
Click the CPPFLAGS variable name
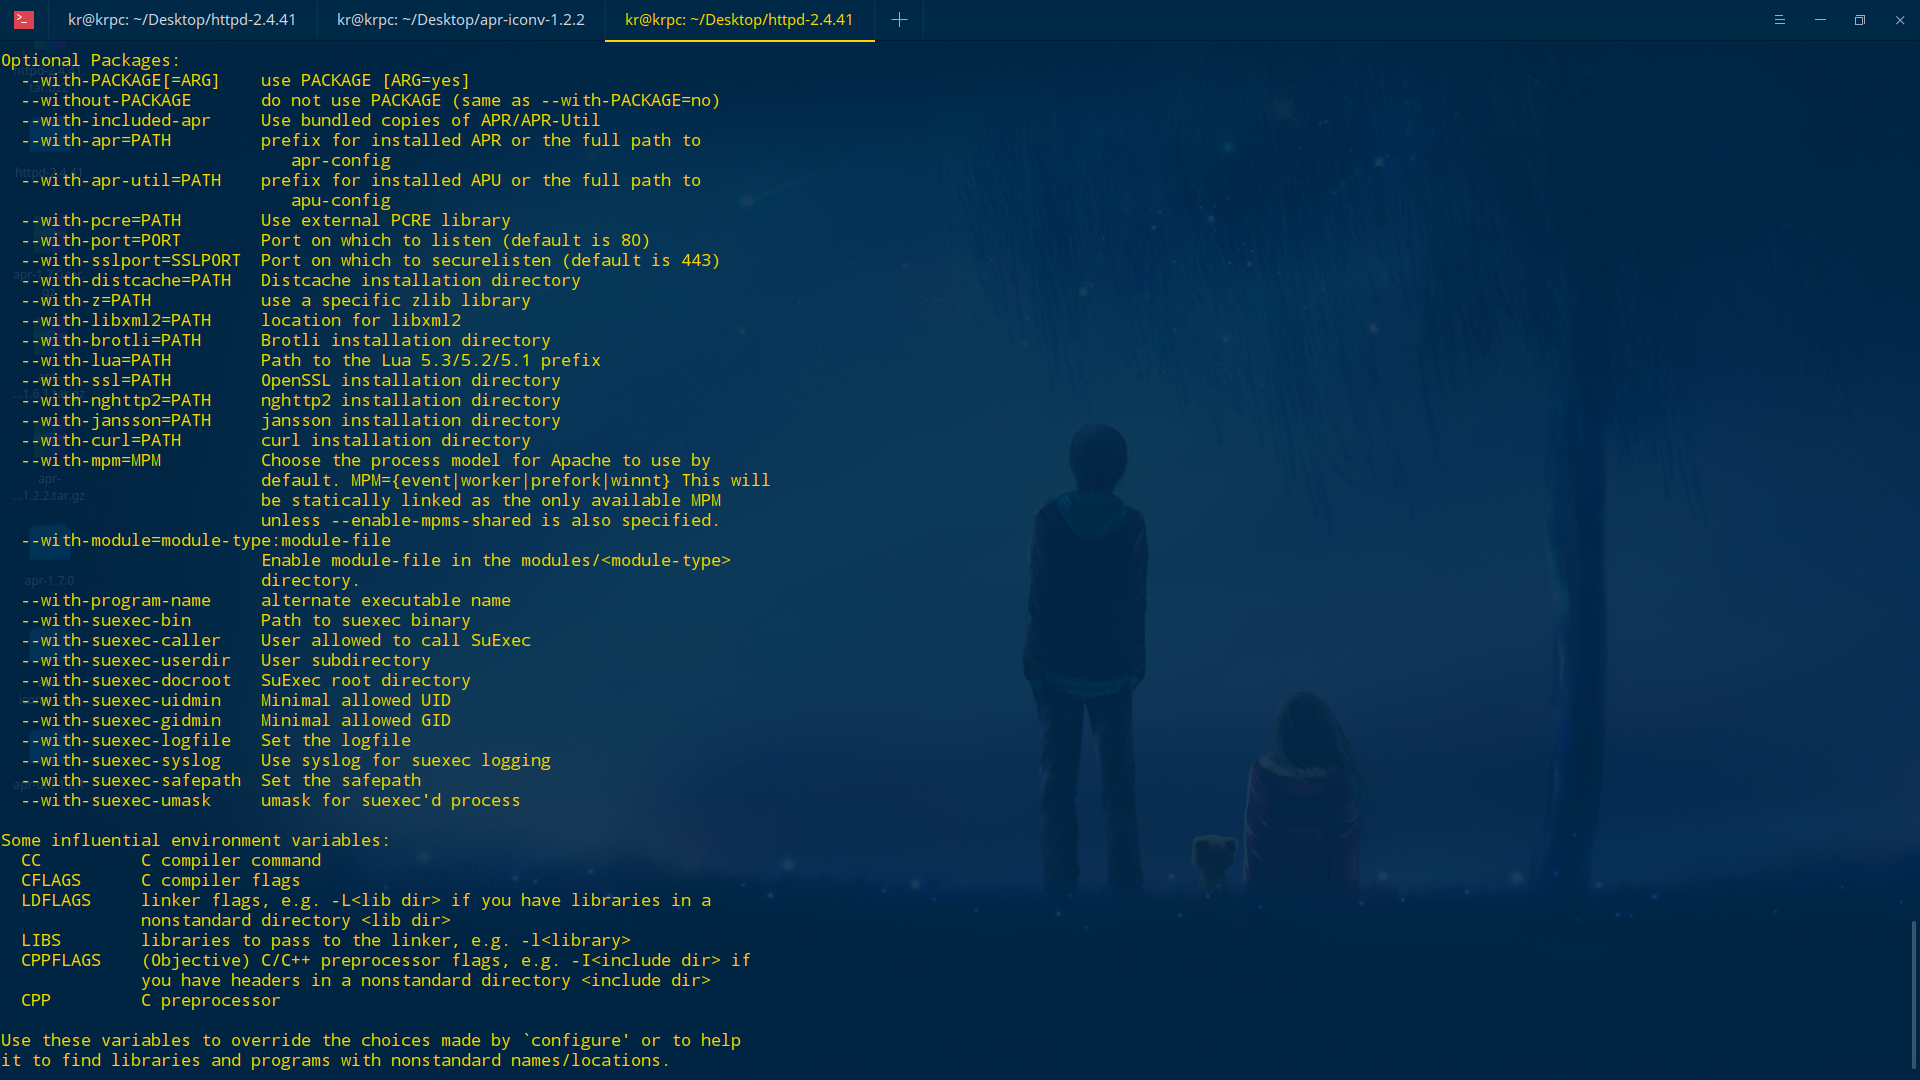[x=61, y=960]
